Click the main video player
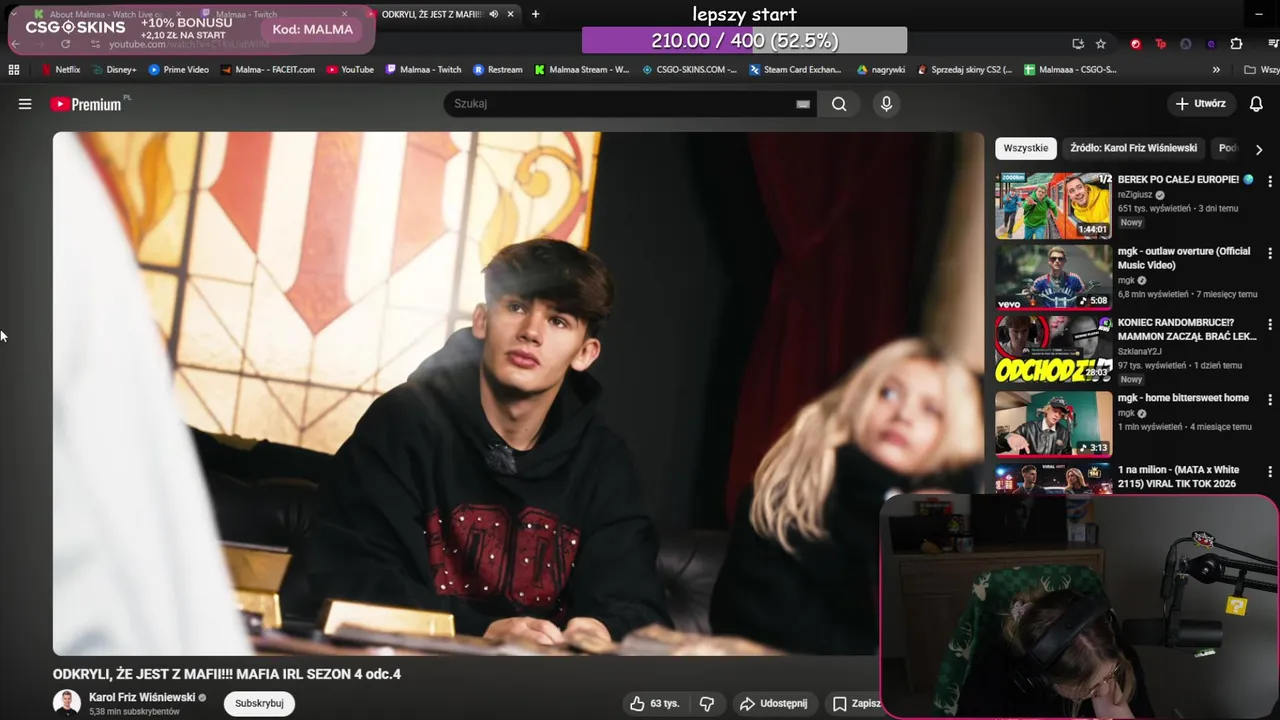 (x=518, y=393)
